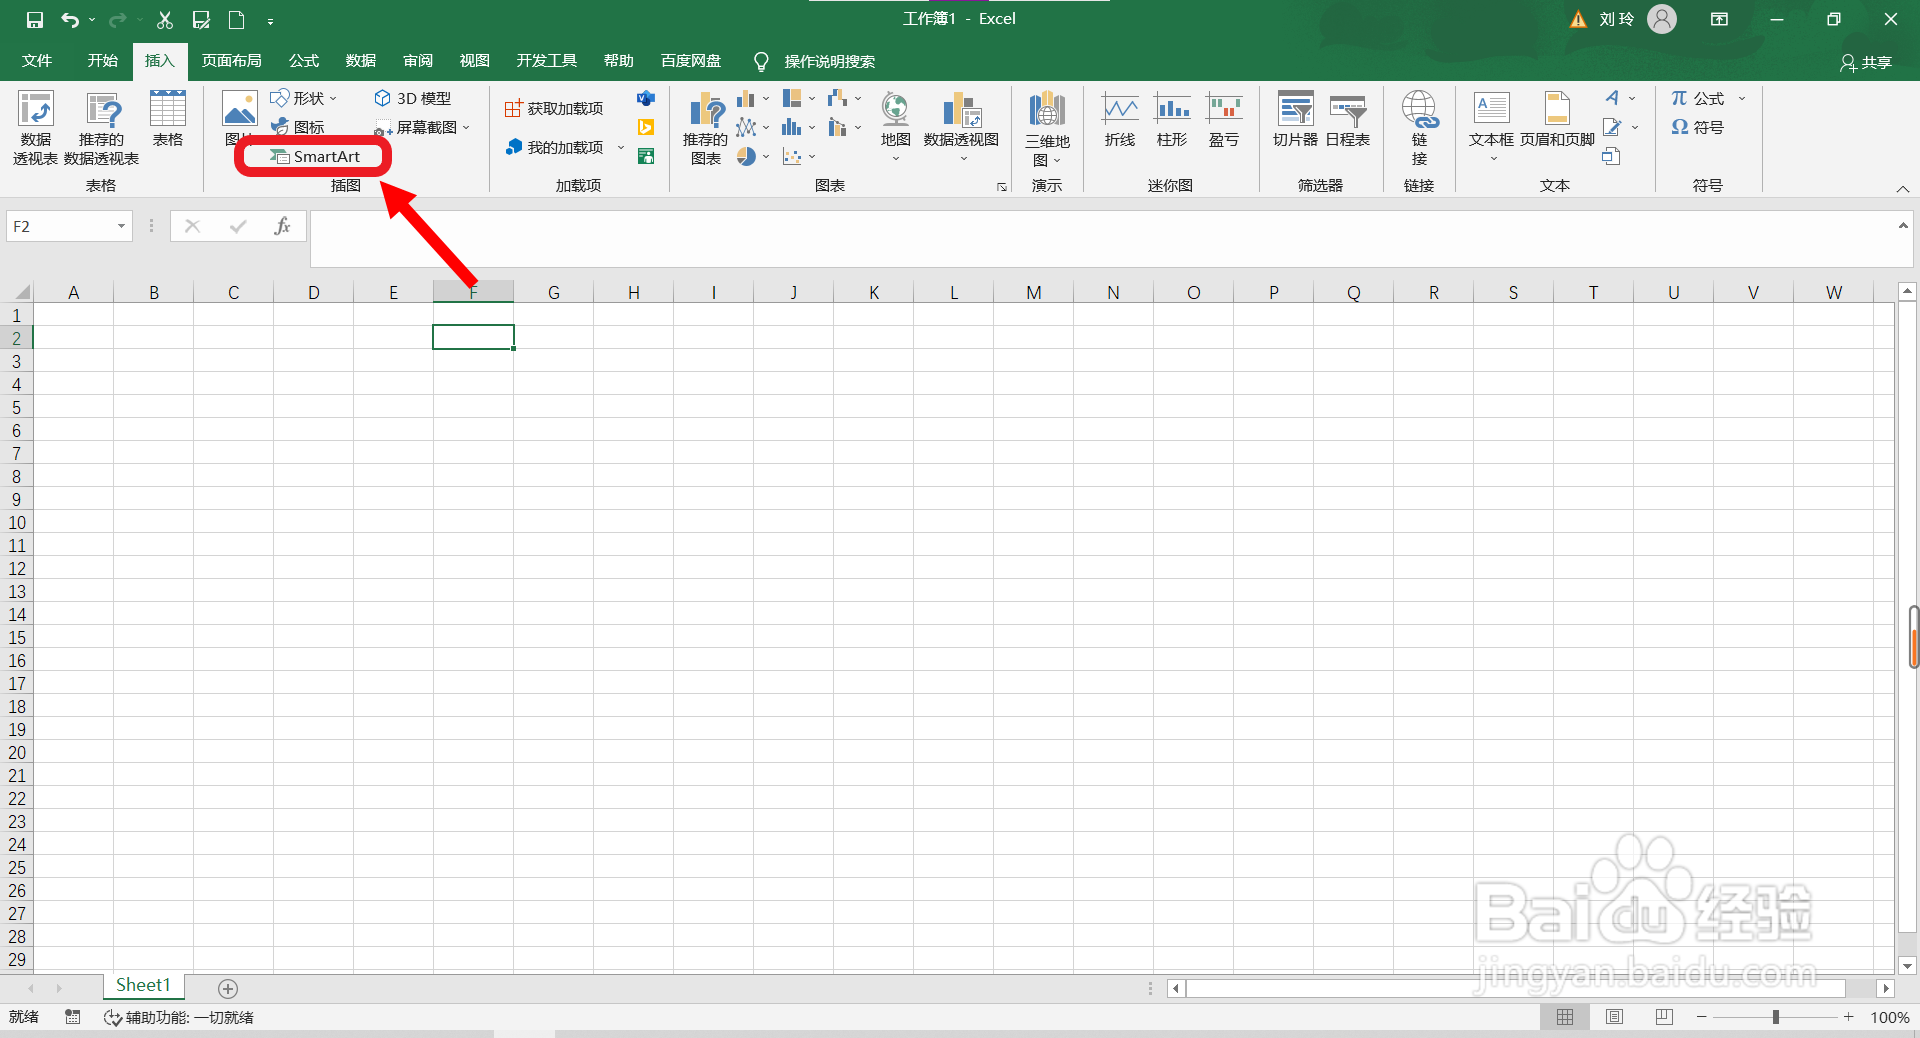Toggle macro recording in status bar
This screenshot has height=1038, width=1920.
point(72,1017)
